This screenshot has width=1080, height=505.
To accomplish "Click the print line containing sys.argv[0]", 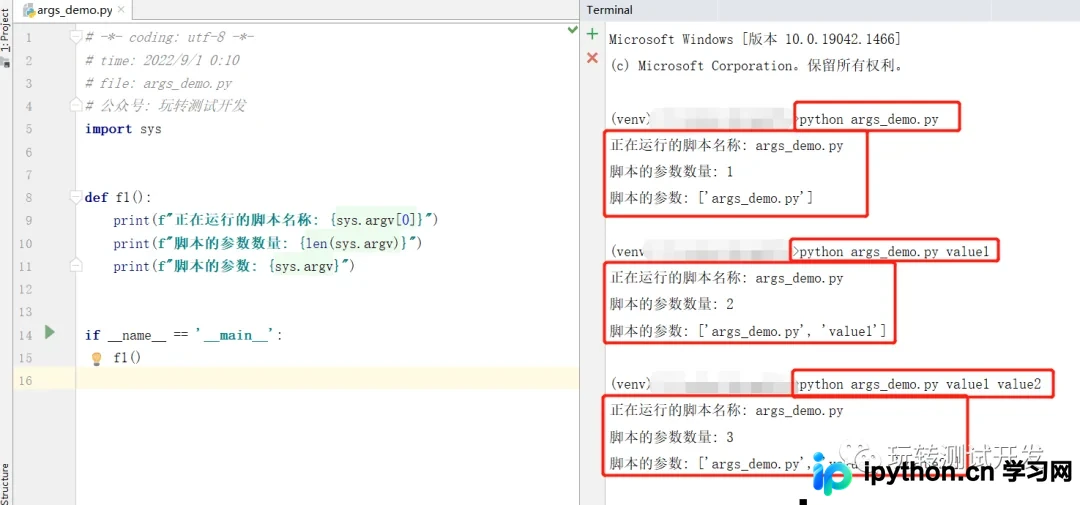I will coord(276,220).
